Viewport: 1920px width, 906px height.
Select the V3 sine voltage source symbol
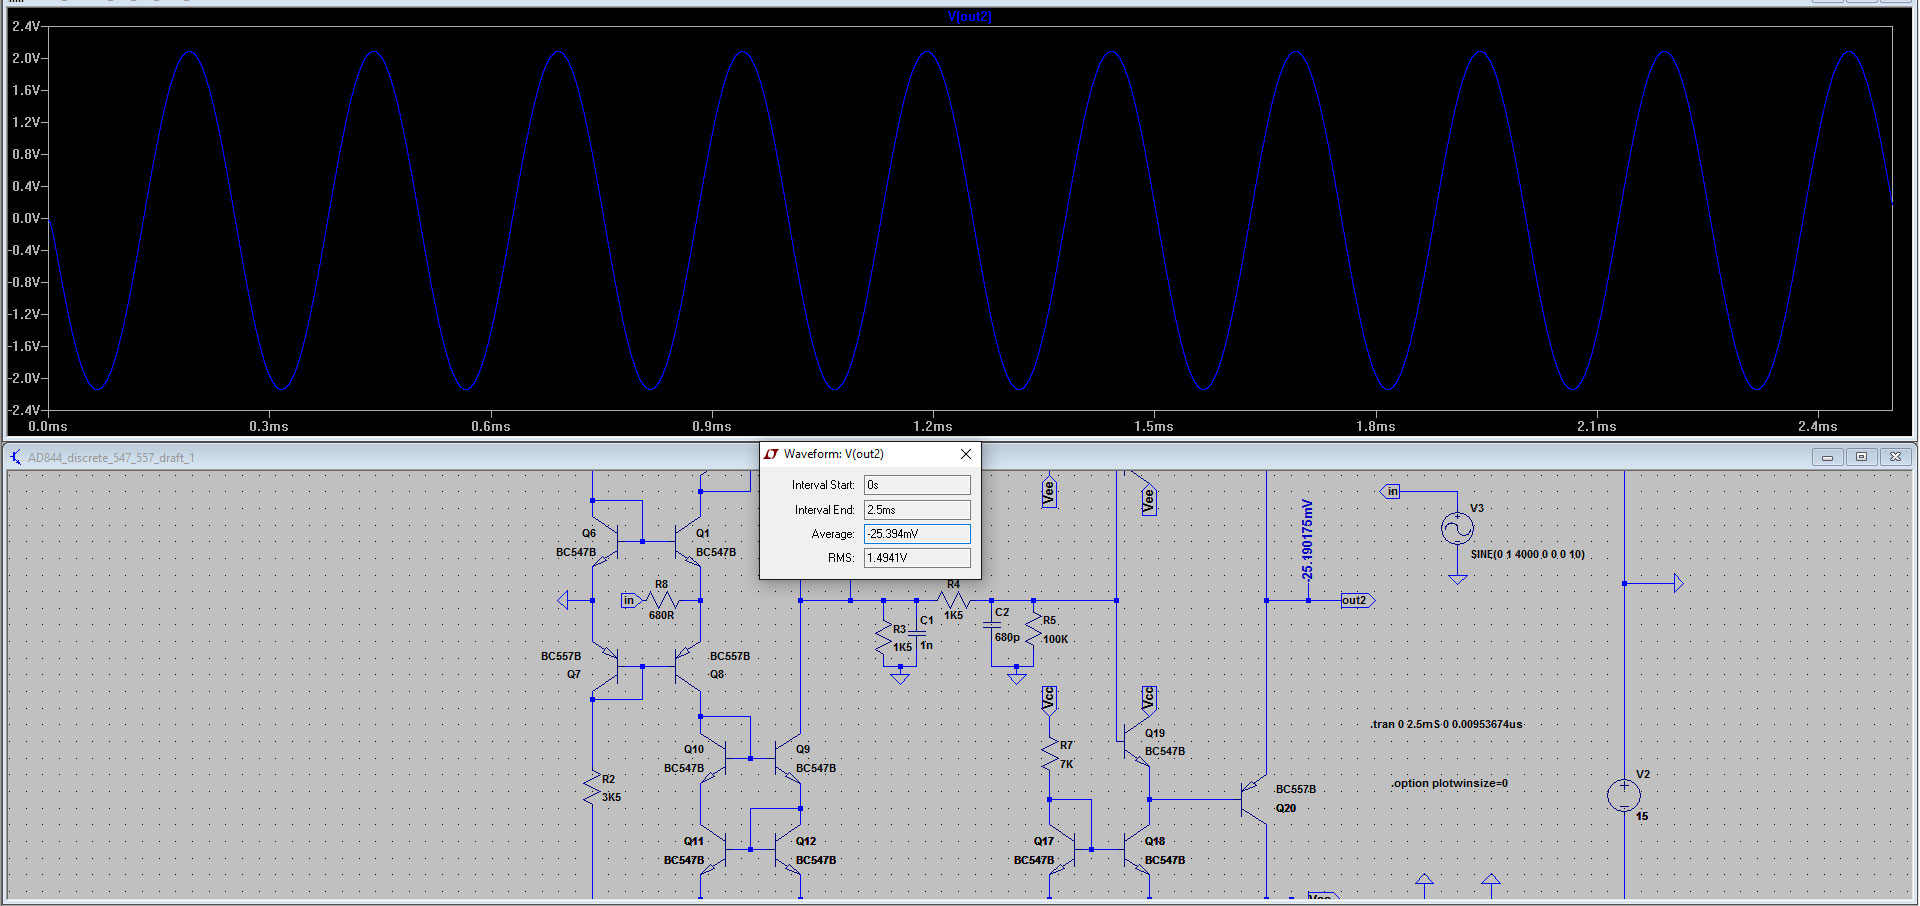(x=1457, y=527)
